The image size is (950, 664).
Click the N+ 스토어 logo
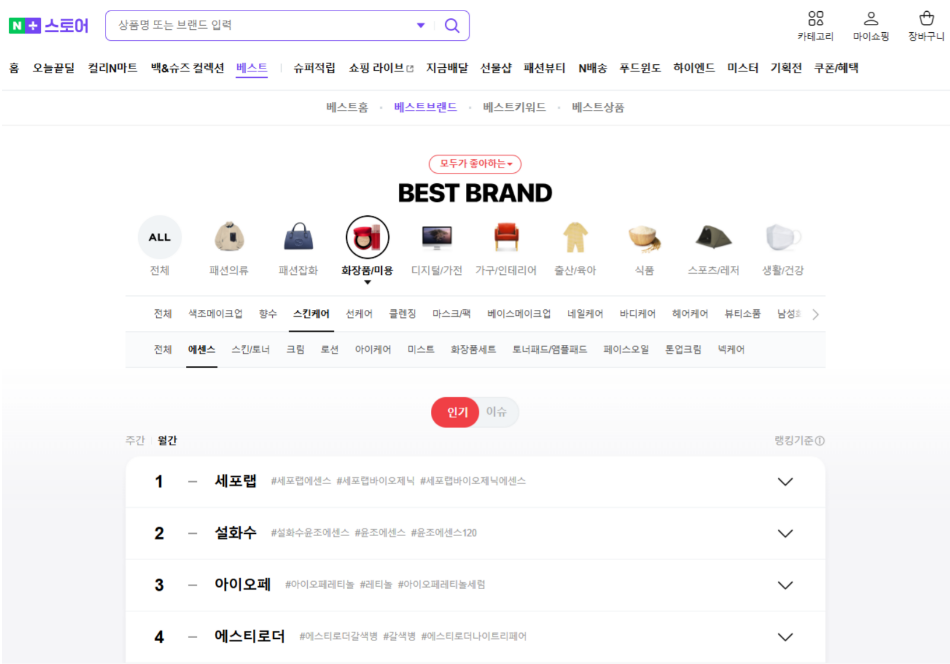point(48,25)
